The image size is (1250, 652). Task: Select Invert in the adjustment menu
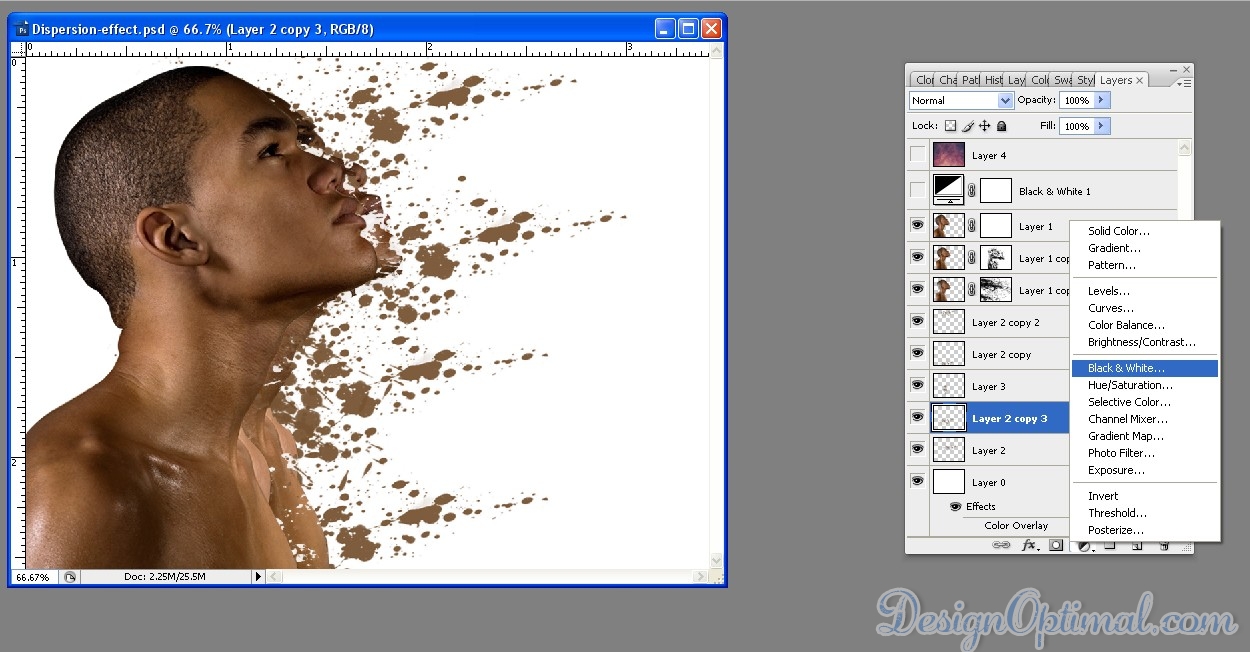coord(1145,496)
